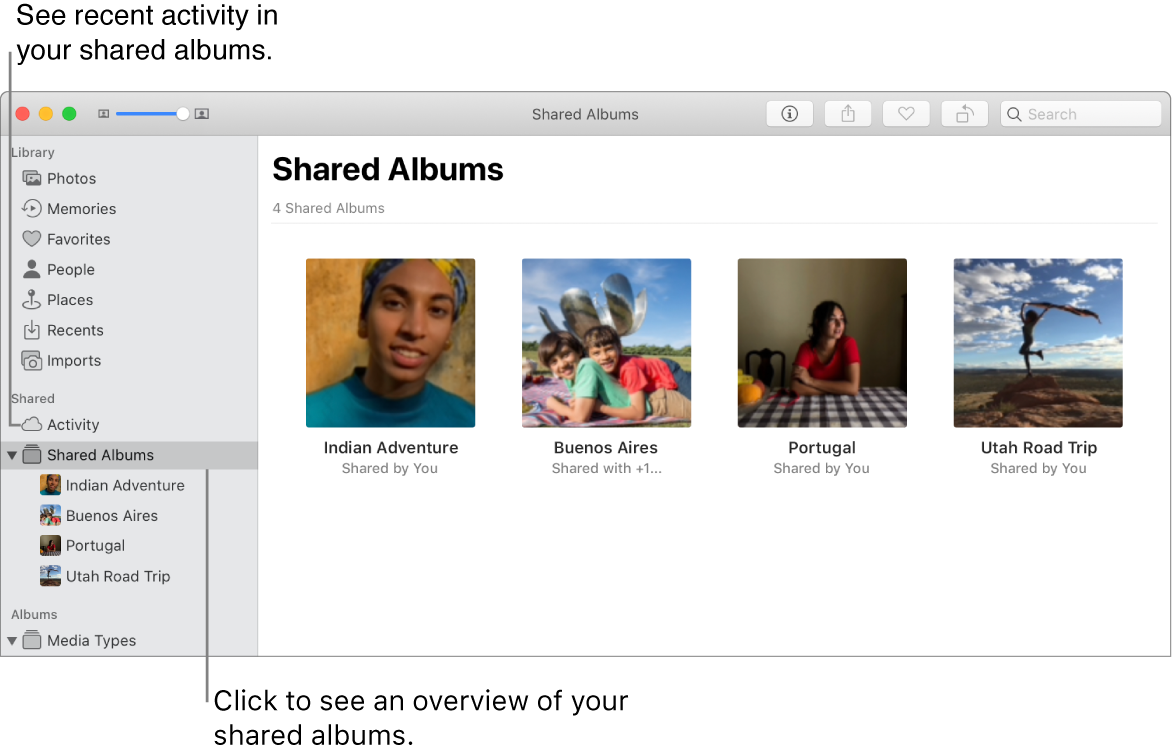This screenshot has width=1173, height=755.
Task: Click the Photos library icon in sidebar
Action: tap(31, 178)
